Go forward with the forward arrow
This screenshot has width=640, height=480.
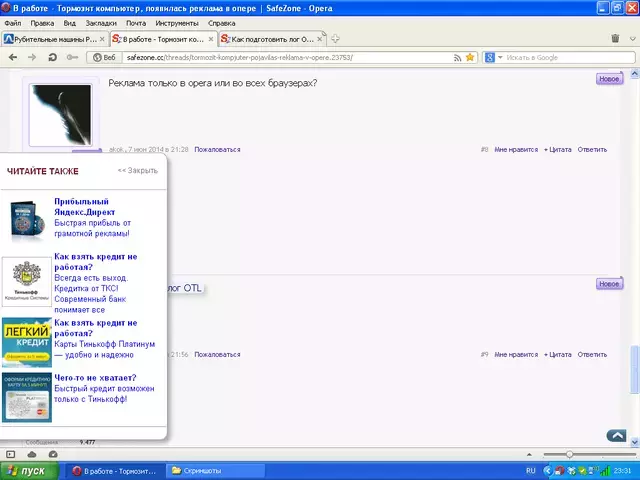click(32, 58)
